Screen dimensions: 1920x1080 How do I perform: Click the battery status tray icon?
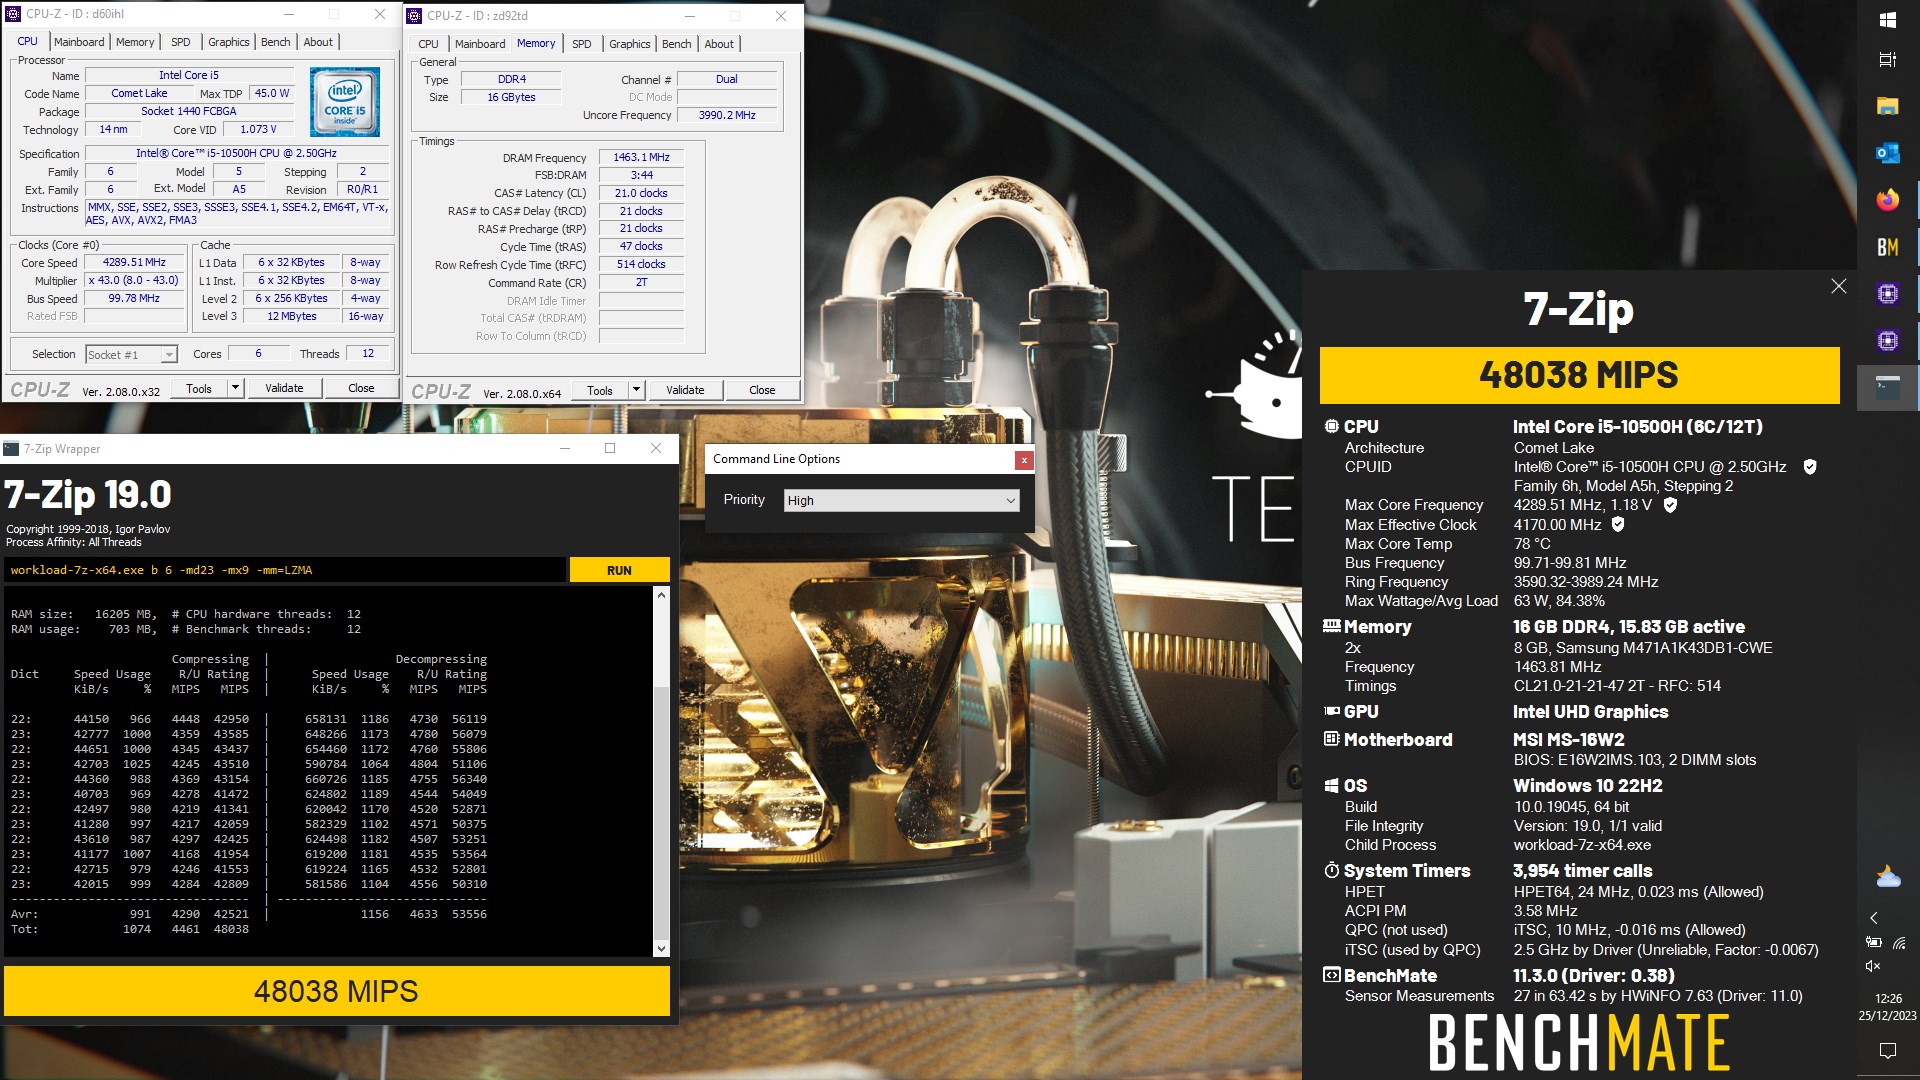pos(1874,942)
